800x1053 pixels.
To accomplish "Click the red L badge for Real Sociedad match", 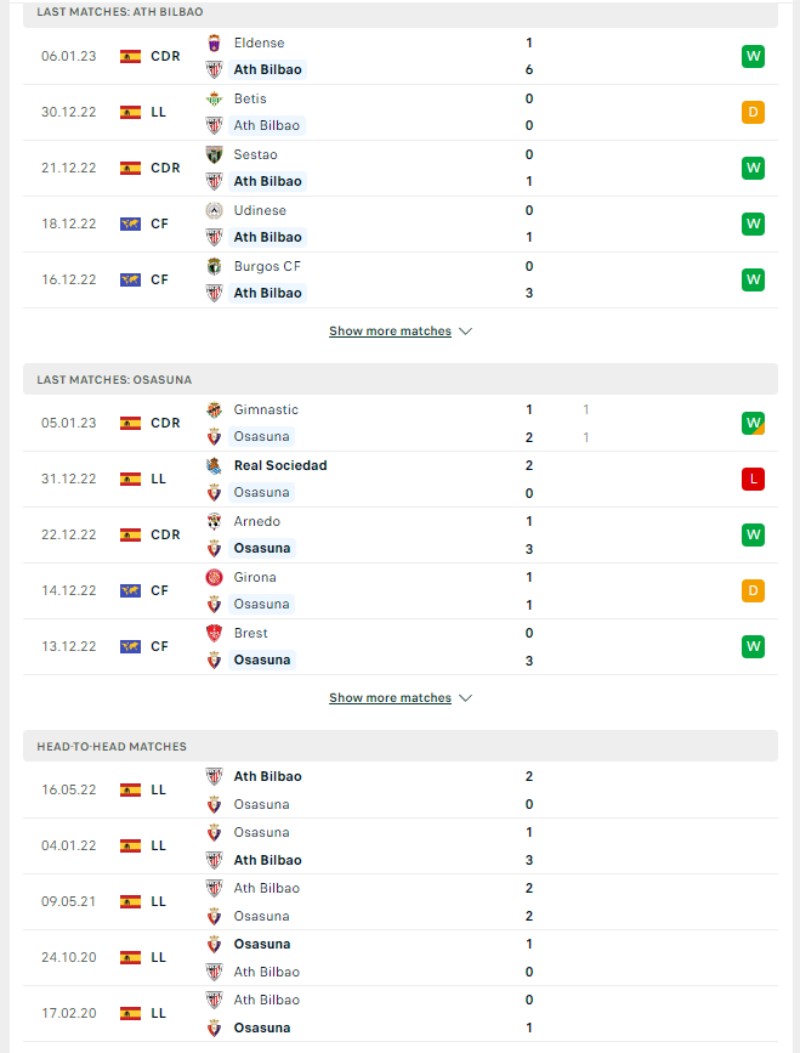I will tap(753, 479).
